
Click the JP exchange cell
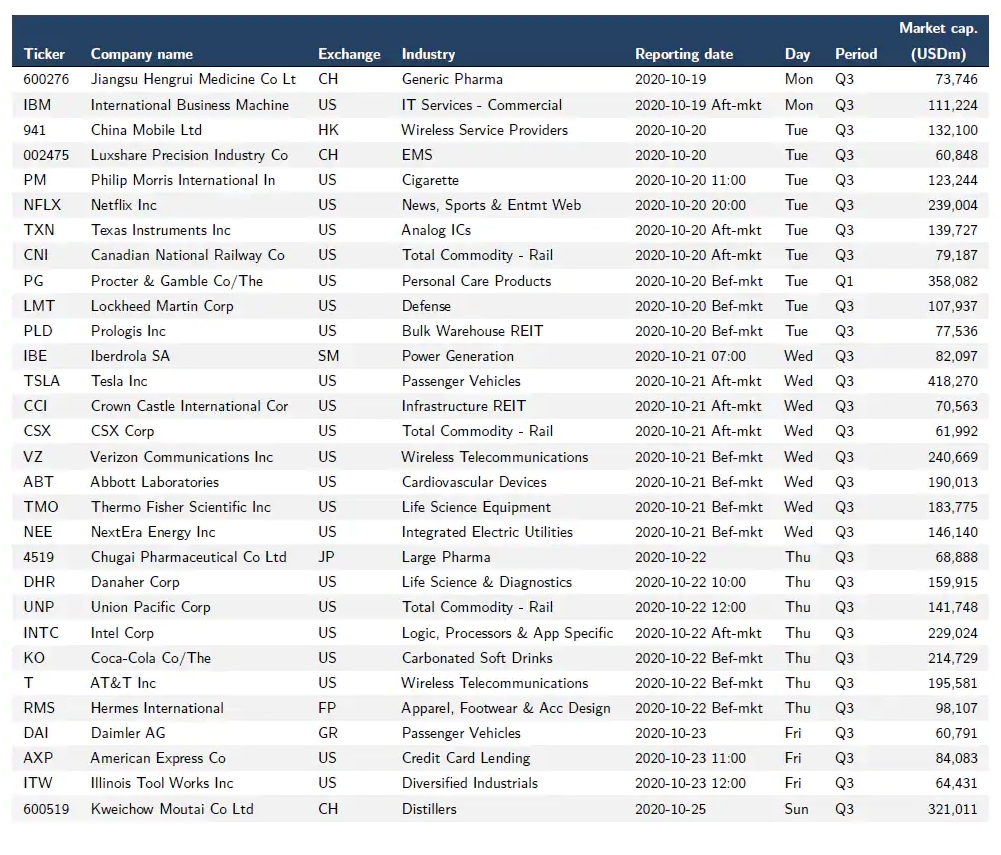coord(326,557)
